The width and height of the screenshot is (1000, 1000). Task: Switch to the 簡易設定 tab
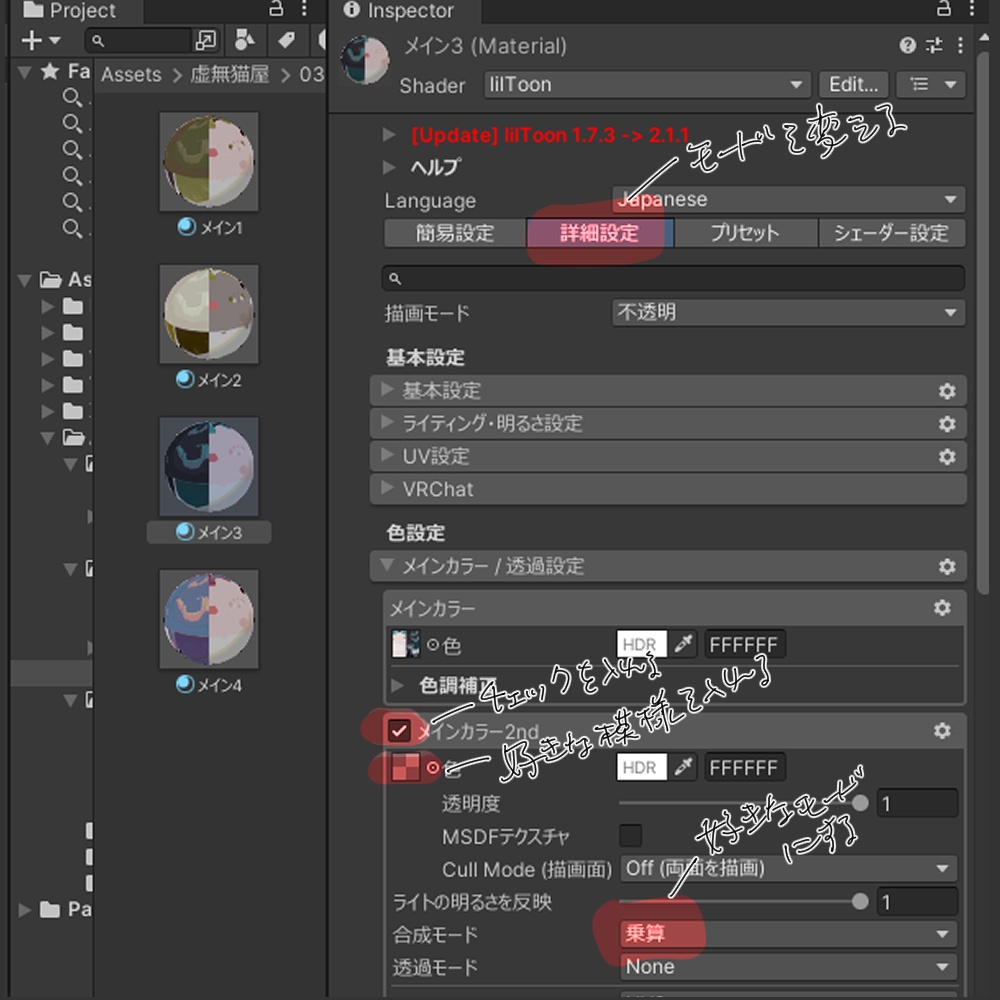[455, 232]
